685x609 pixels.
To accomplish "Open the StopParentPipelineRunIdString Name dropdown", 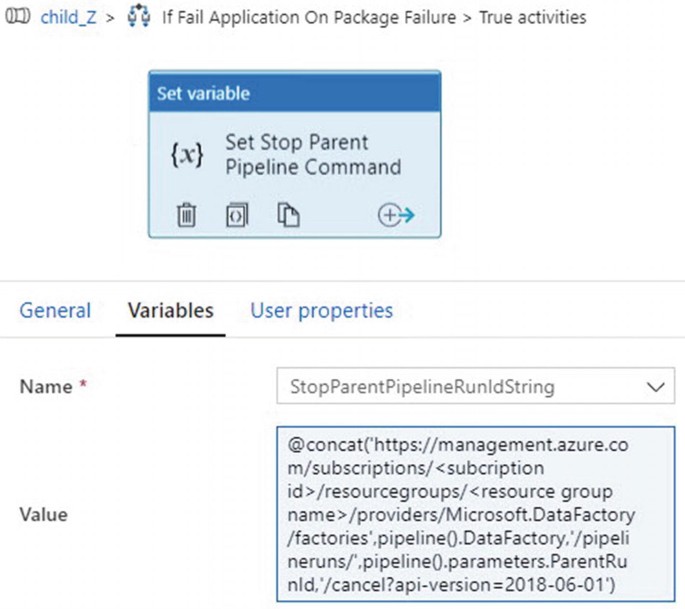I will pyautogui.click(x=475, y=386).
